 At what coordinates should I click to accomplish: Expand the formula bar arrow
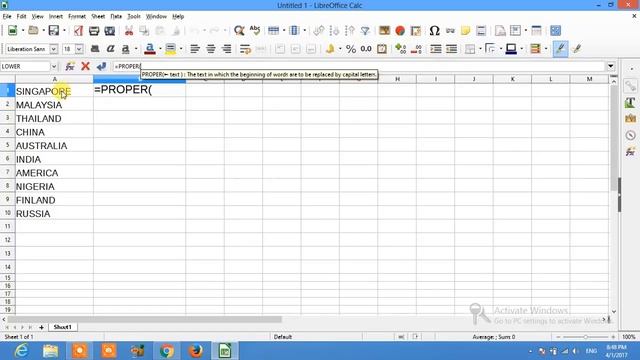click(x=611, y=66)
